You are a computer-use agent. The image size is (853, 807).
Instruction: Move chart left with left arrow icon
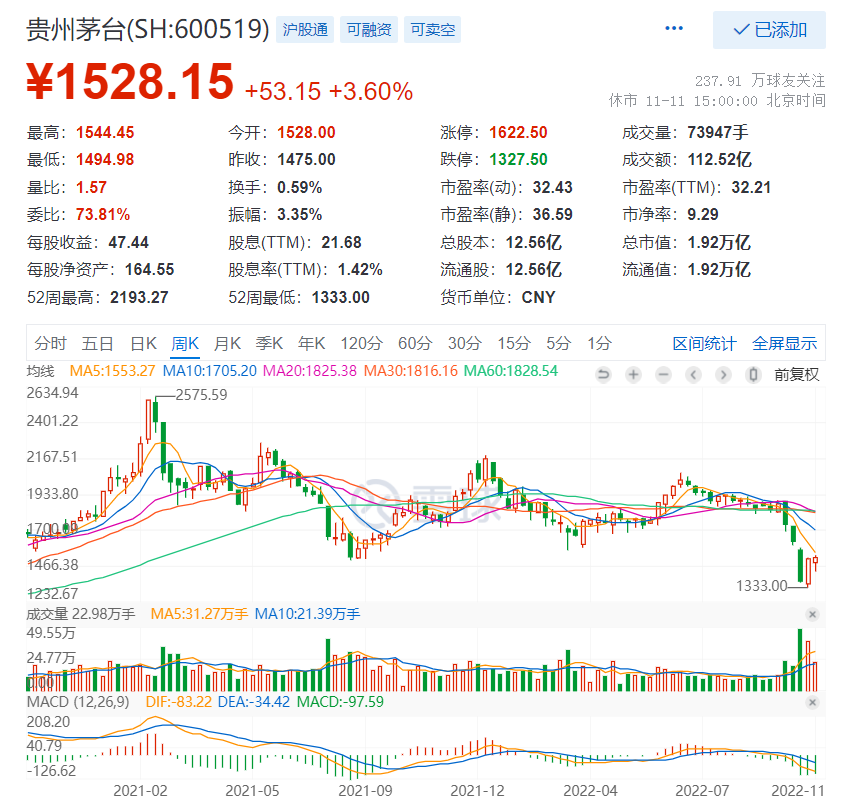pos(693,374)
